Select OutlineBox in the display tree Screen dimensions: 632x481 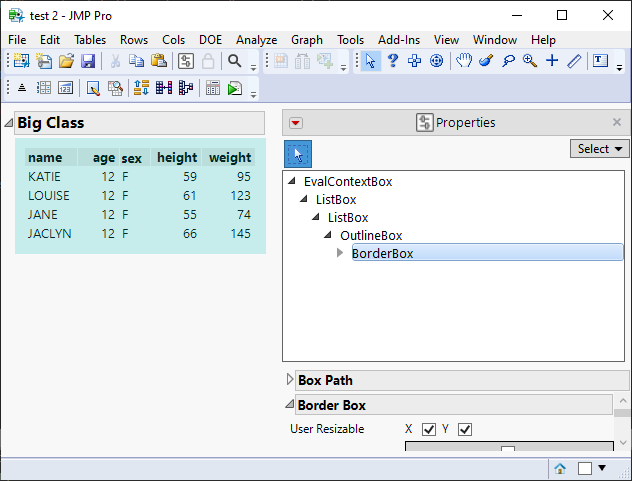(x=371, y=235)
